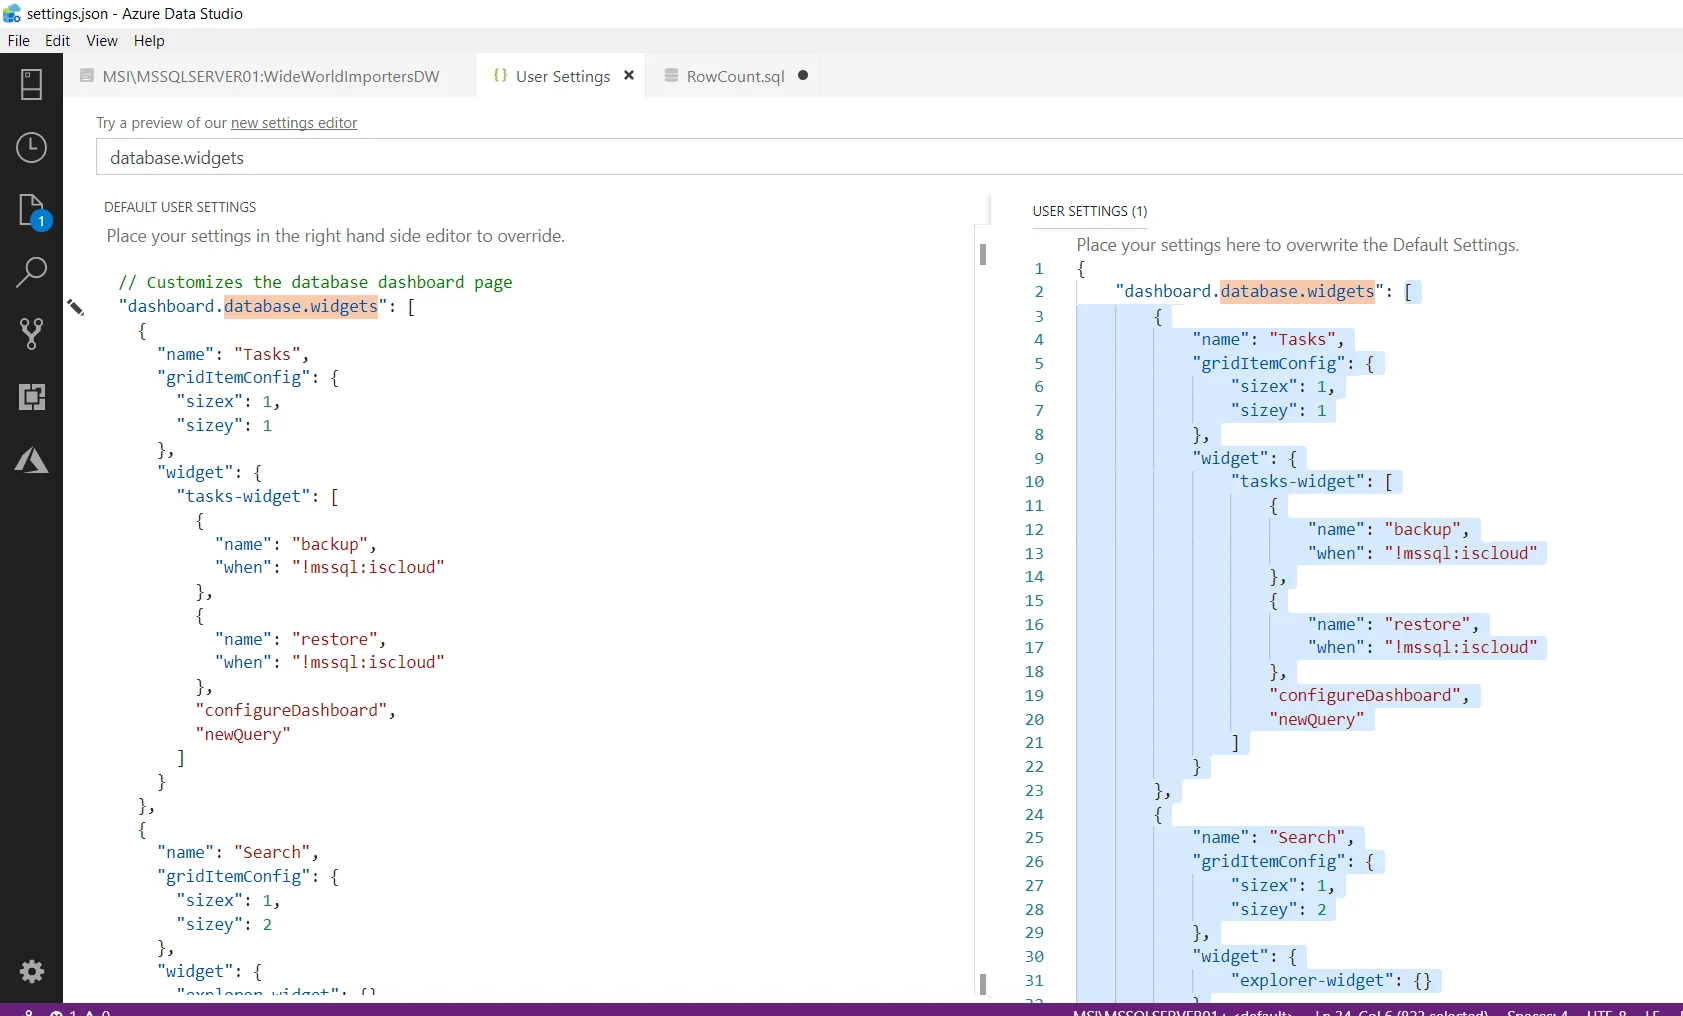The image size is (1683, 1016).
Task: Click "newQuery" in default settings pane
Action: click(x=243, y=734)
